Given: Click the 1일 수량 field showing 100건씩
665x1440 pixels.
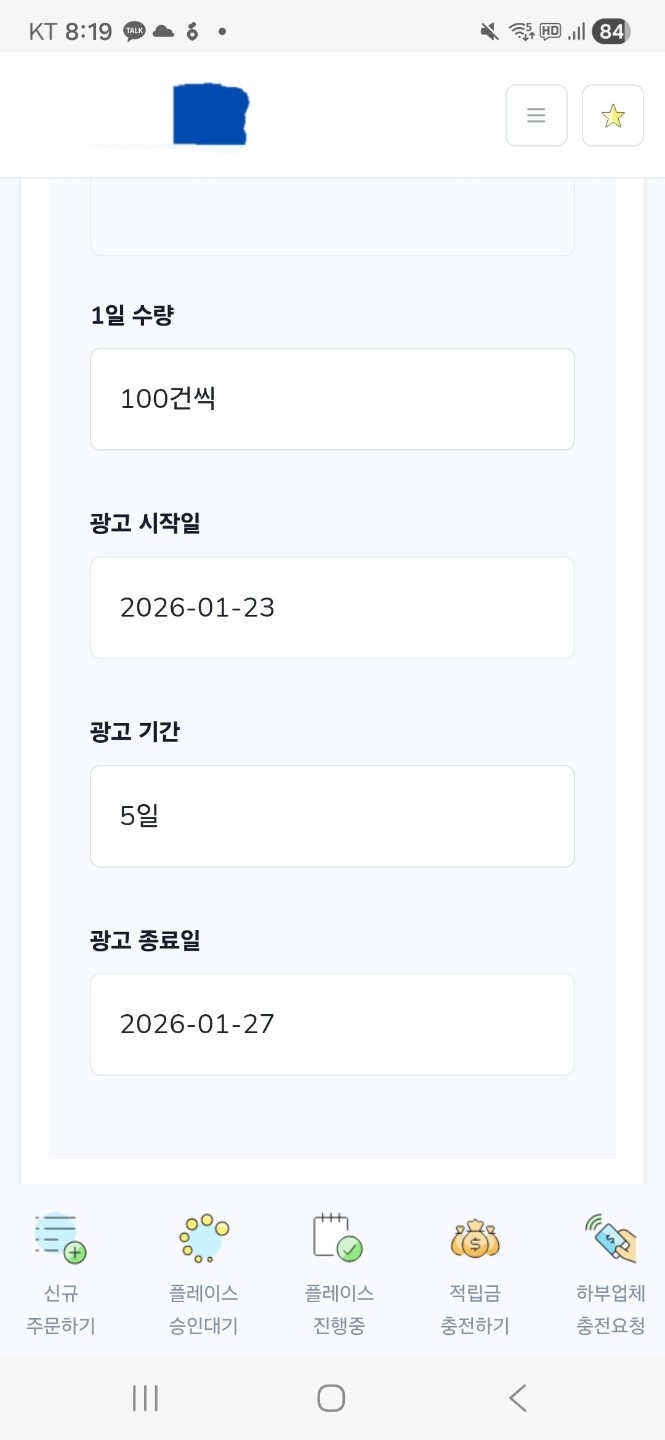Looking at the screenshot, I should point(332,398).
